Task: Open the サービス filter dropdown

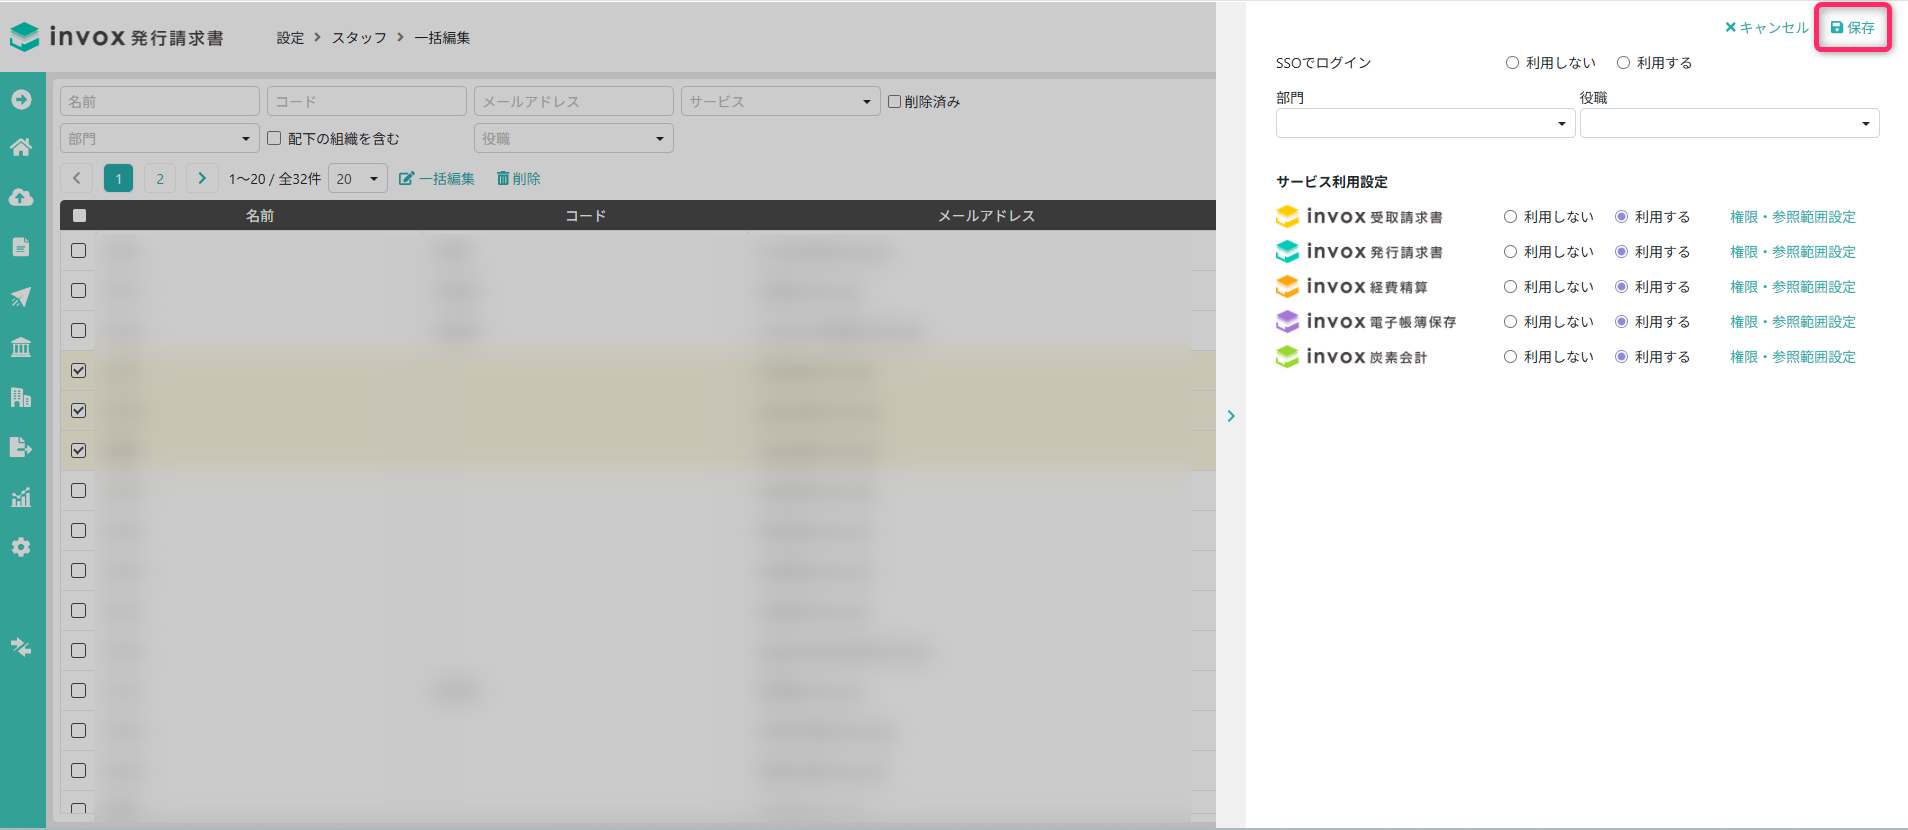Action: [781, 101]
